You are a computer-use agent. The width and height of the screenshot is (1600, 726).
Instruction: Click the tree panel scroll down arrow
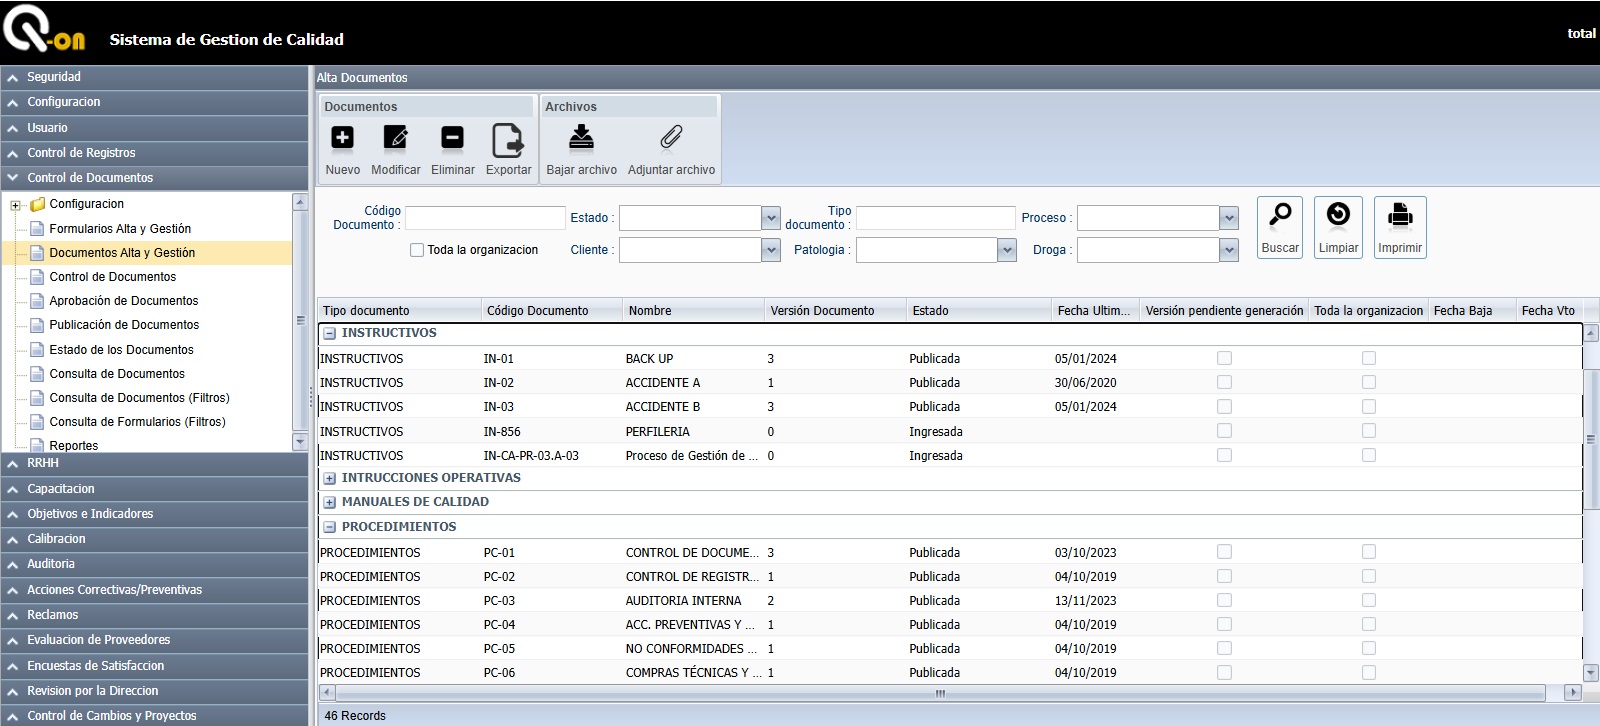[x=300, y=442]
